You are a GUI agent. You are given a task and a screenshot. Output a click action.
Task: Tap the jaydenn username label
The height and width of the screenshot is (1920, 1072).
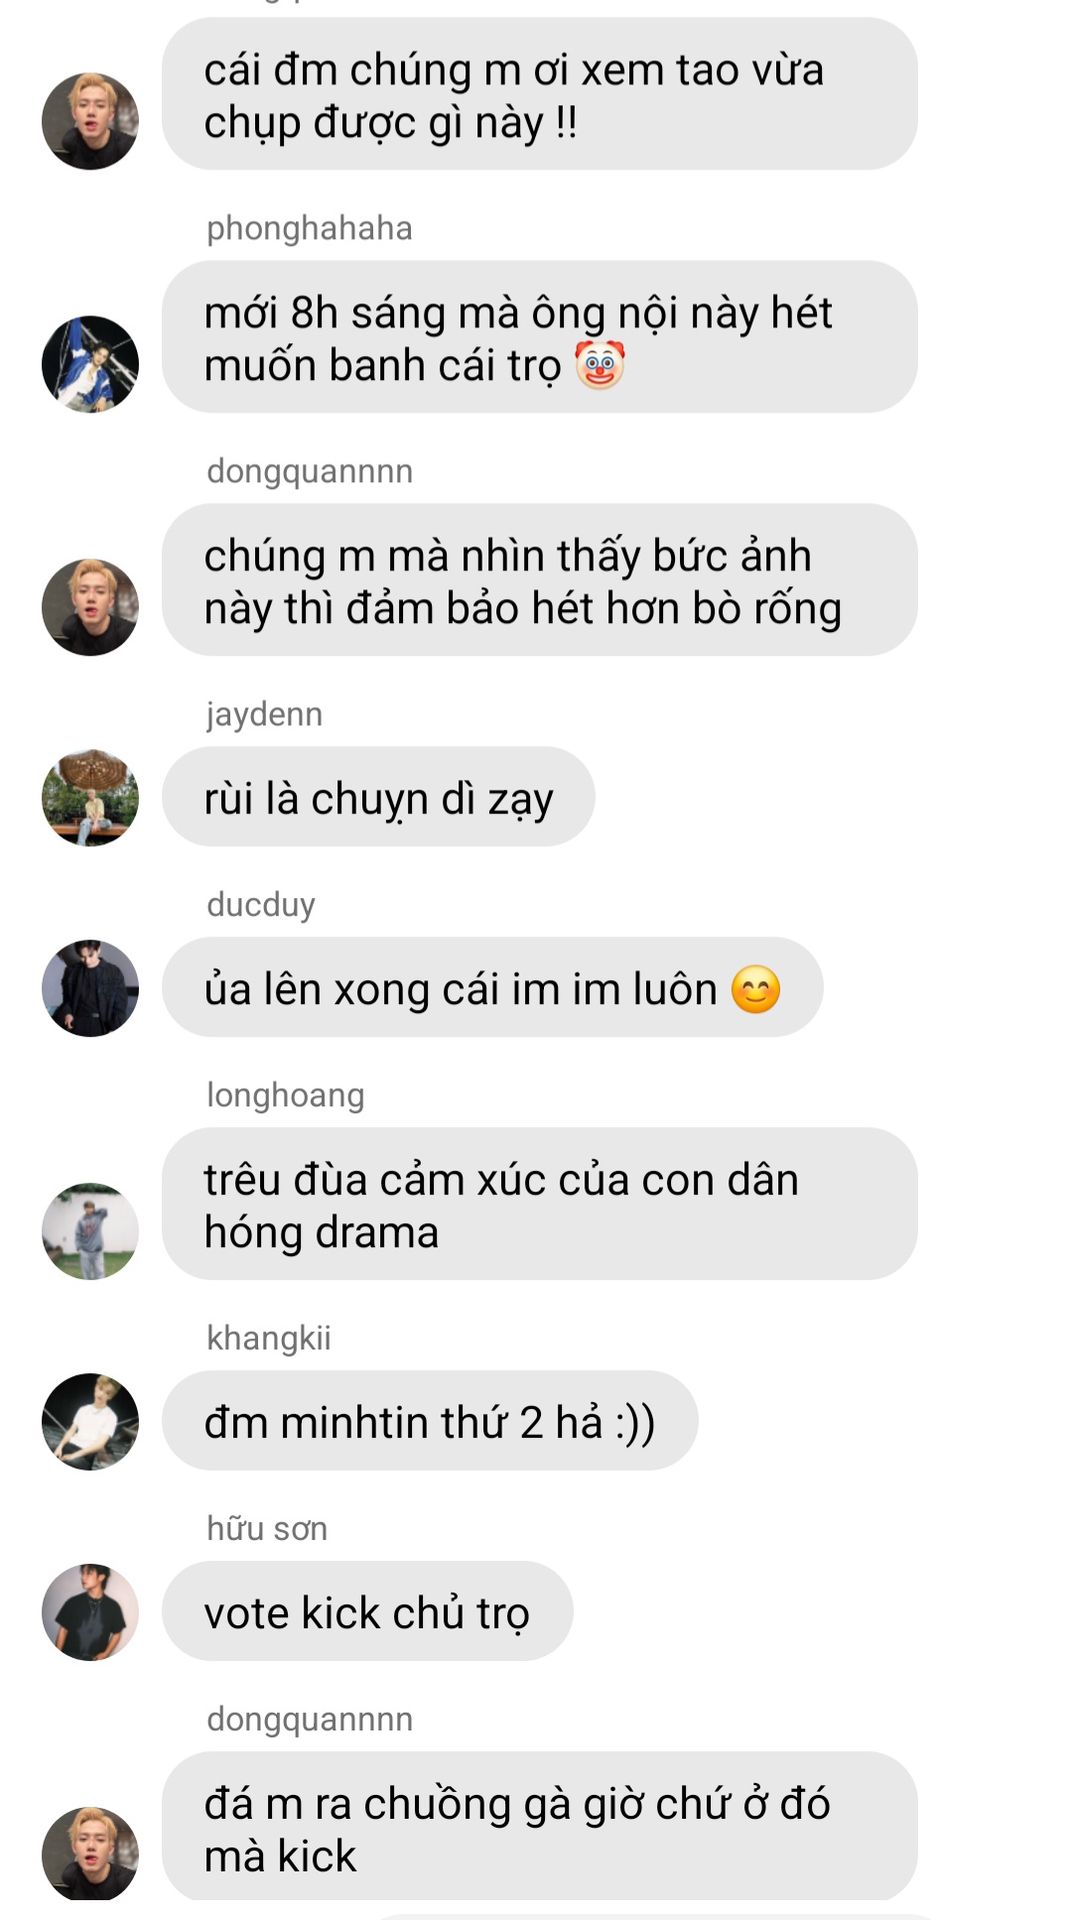click(264, 714)
